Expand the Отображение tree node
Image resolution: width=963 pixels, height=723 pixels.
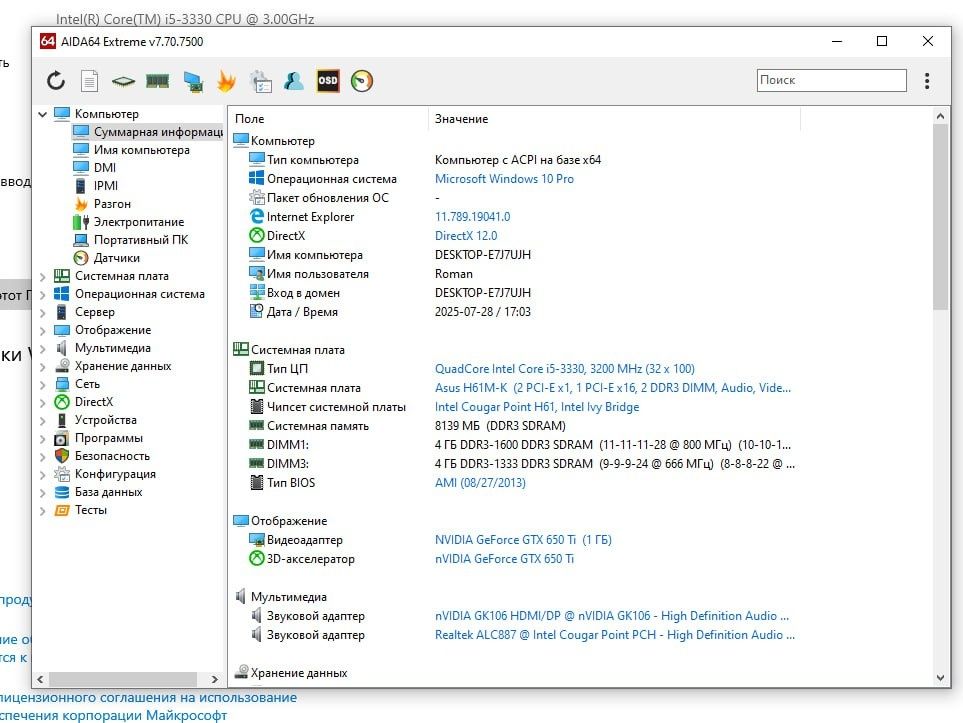coord(42,330)
